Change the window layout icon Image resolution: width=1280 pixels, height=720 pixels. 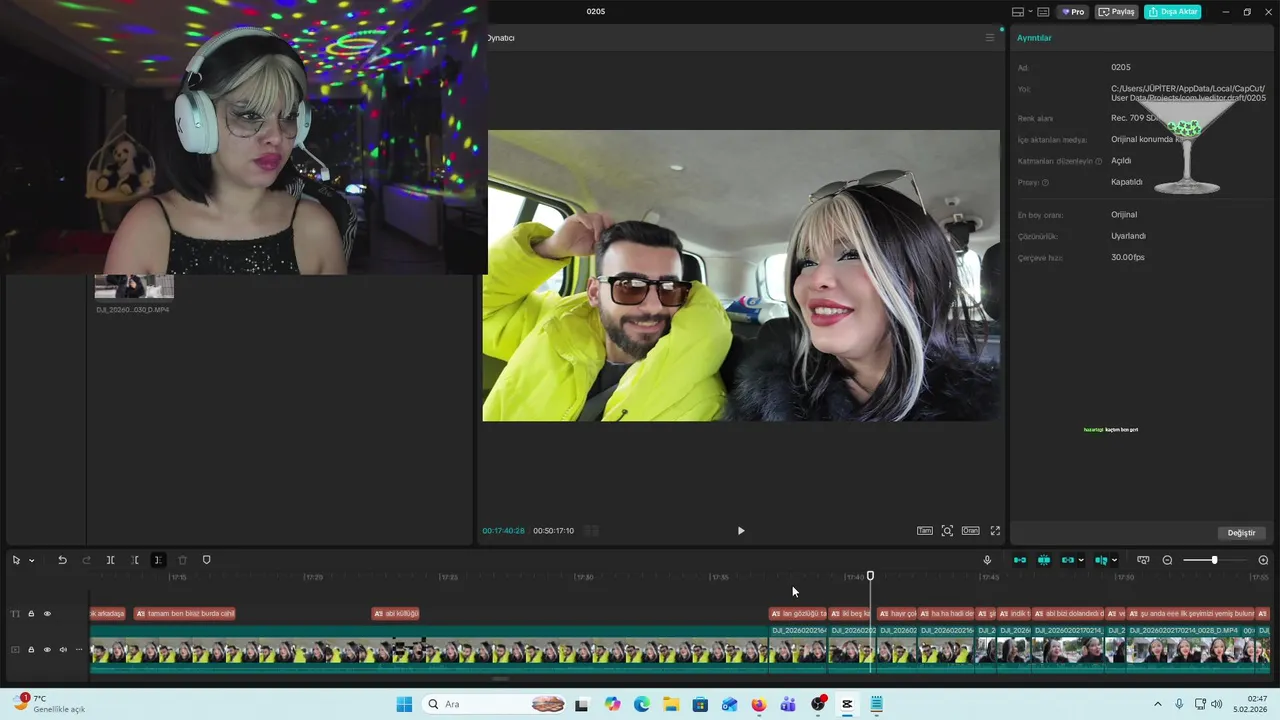(1018, 12)
